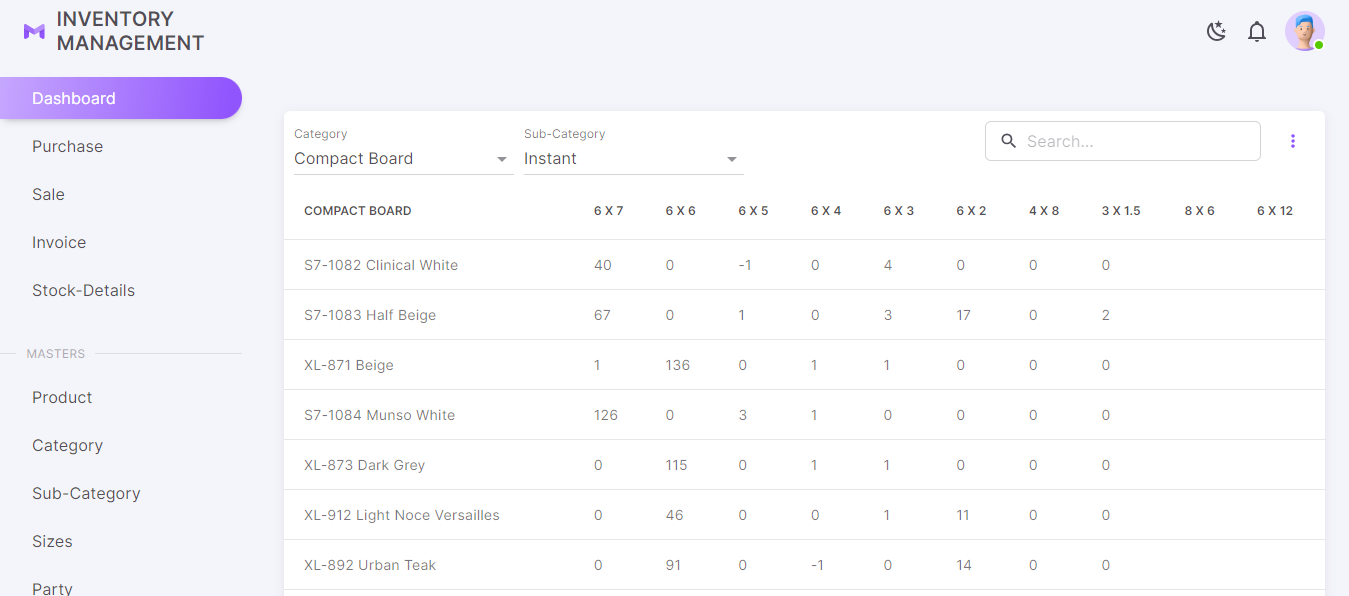Toggle dark mode with moon icon
This screenshot has width=1349, height=596.
(x=1216, y=31)
